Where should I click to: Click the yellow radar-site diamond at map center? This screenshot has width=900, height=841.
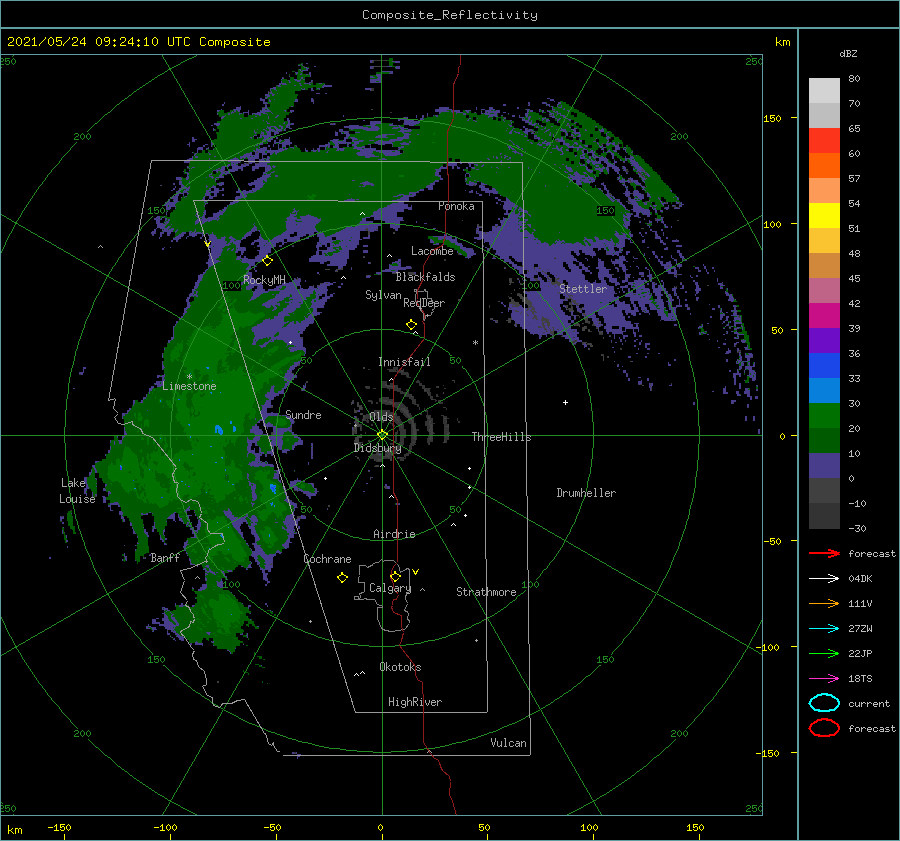coord(382,435)
